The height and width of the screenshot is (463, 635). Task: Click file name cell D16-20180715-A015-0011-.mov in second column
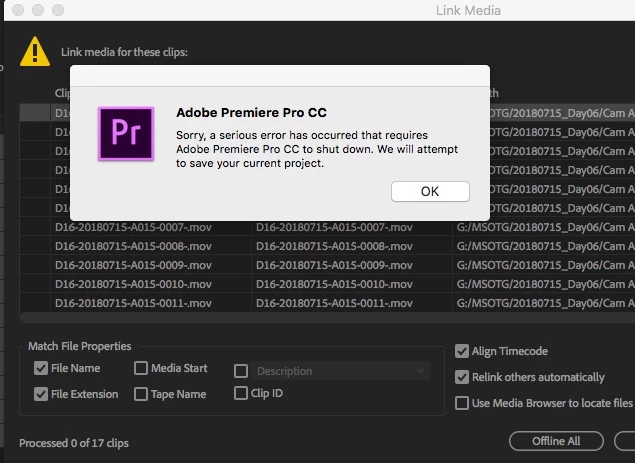tap(335, 303)
